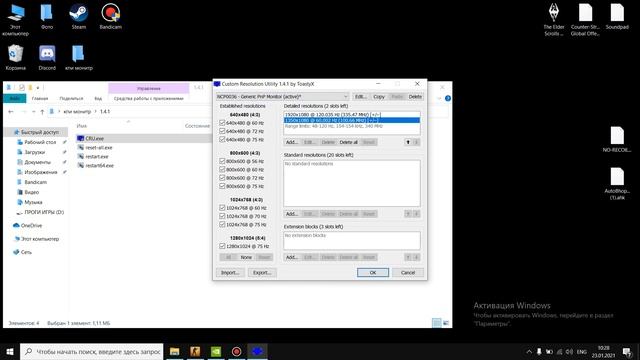Open the notification center icon
Viewport: 640px width, 360px height.
click(627, 351)
